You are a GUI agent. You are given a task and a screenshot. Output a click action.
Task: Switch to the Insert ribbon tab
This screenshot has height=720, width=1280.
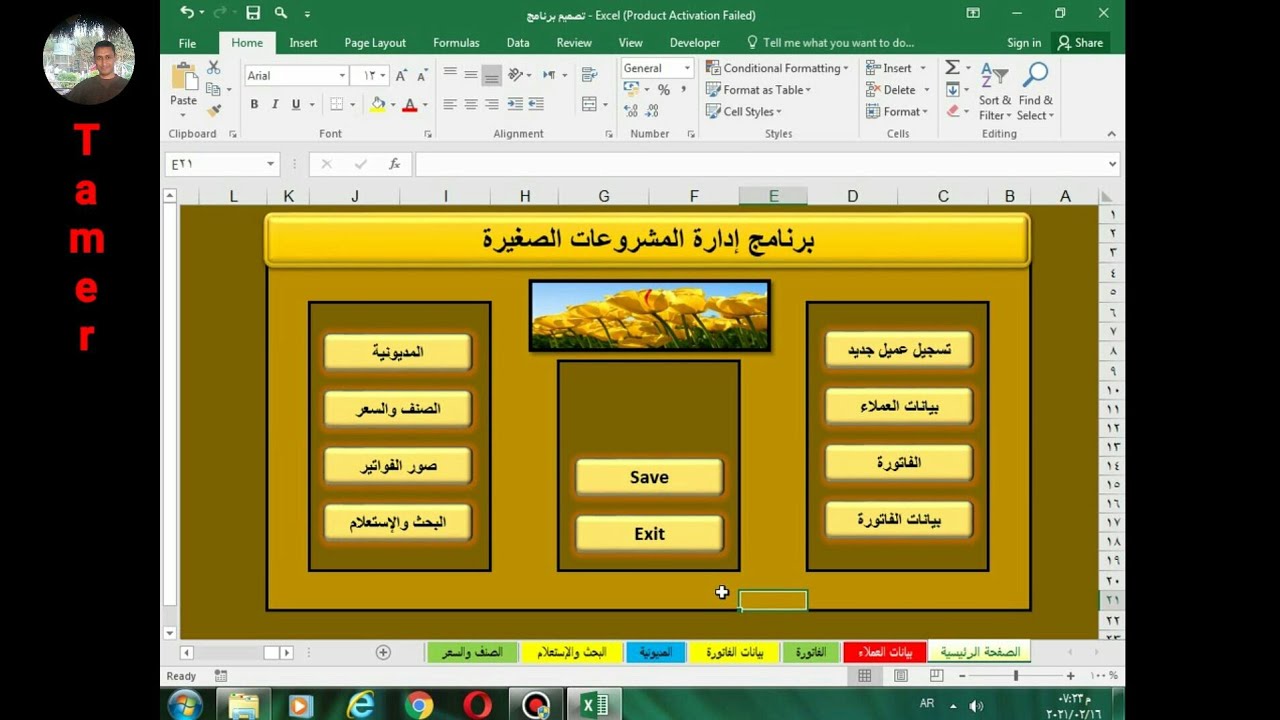tap(303, 43)
